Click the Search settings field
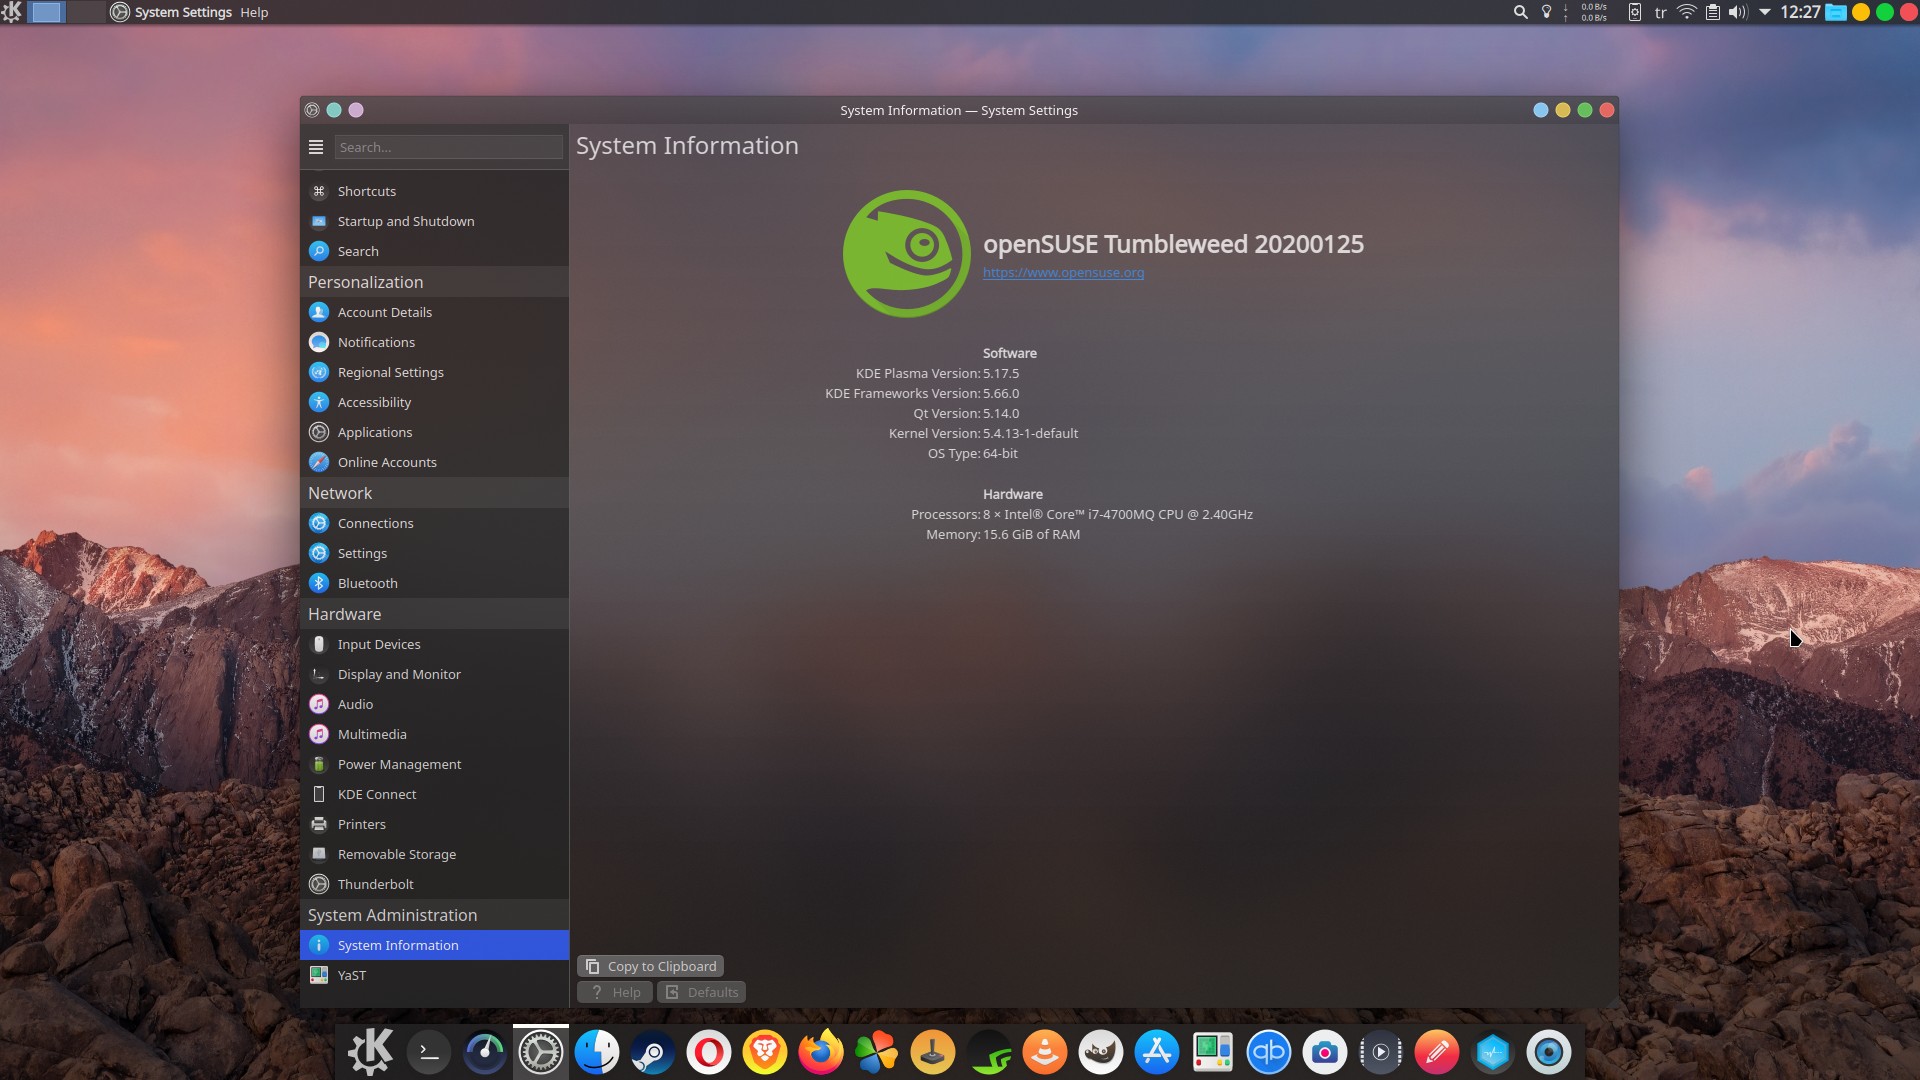Viewport: 1920px width, 1080px height. (448, 147)
